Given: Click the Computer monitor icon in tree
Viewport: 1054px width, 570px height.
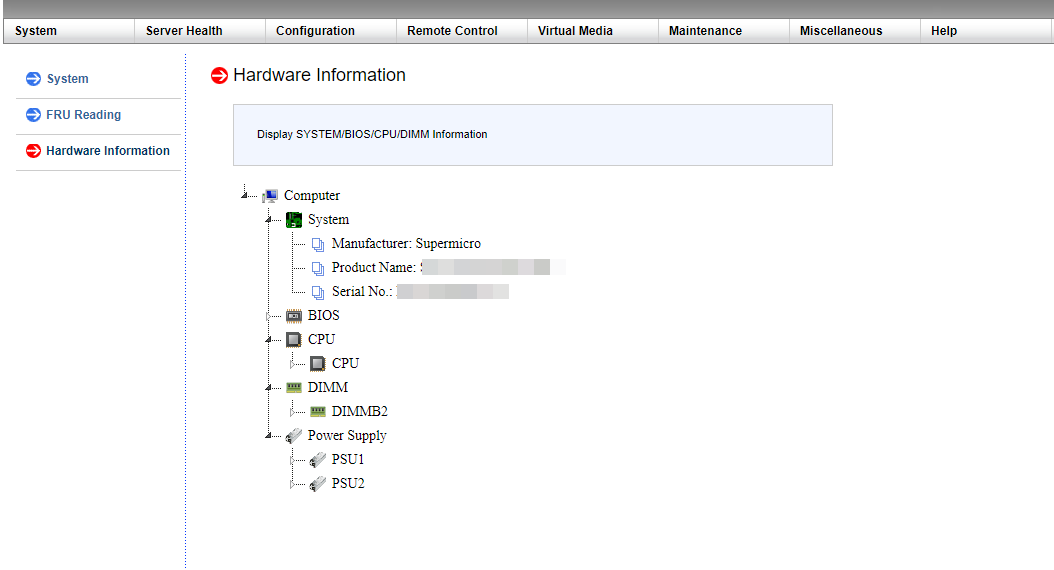Looking at the screenshot, I should [270, 196].
